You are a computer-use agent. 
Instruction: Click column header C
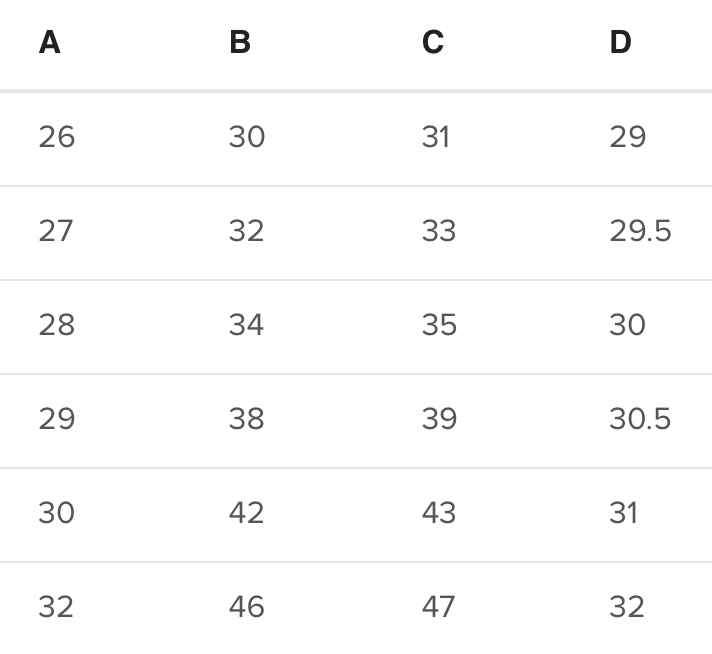click(433, 42)
